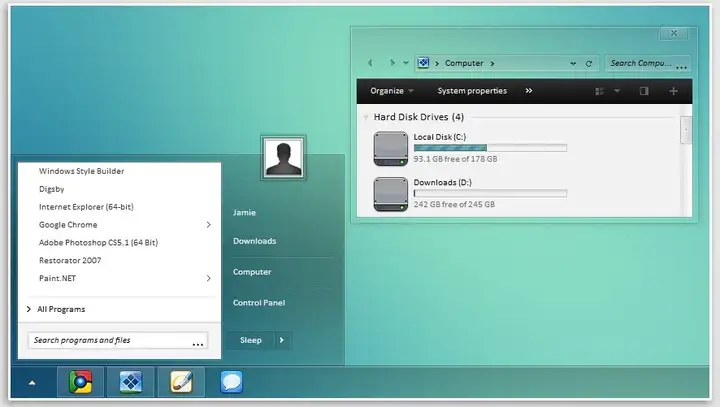Launch Google Chrome from the taskbar
720x407 pixels.
tap(80, 382)
